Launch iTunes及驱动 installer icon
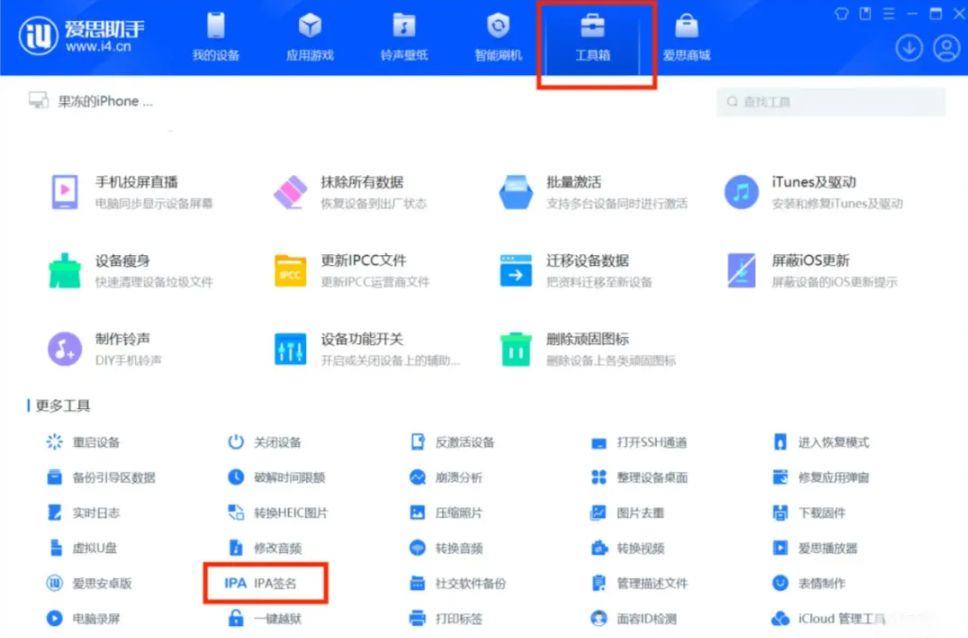The image size is (968, 638). (741, 190)
